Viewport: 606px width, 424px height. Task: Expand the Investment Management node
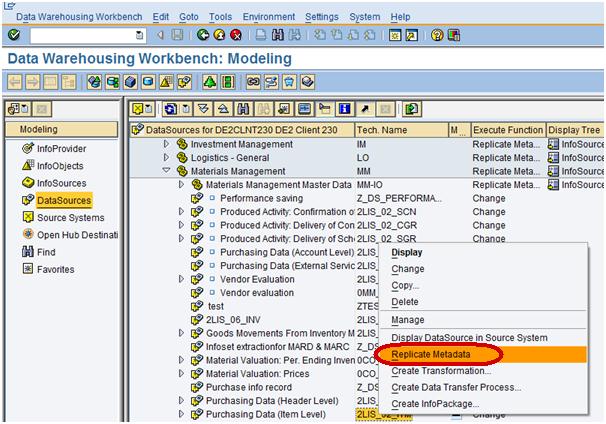(x=167, y=144)
